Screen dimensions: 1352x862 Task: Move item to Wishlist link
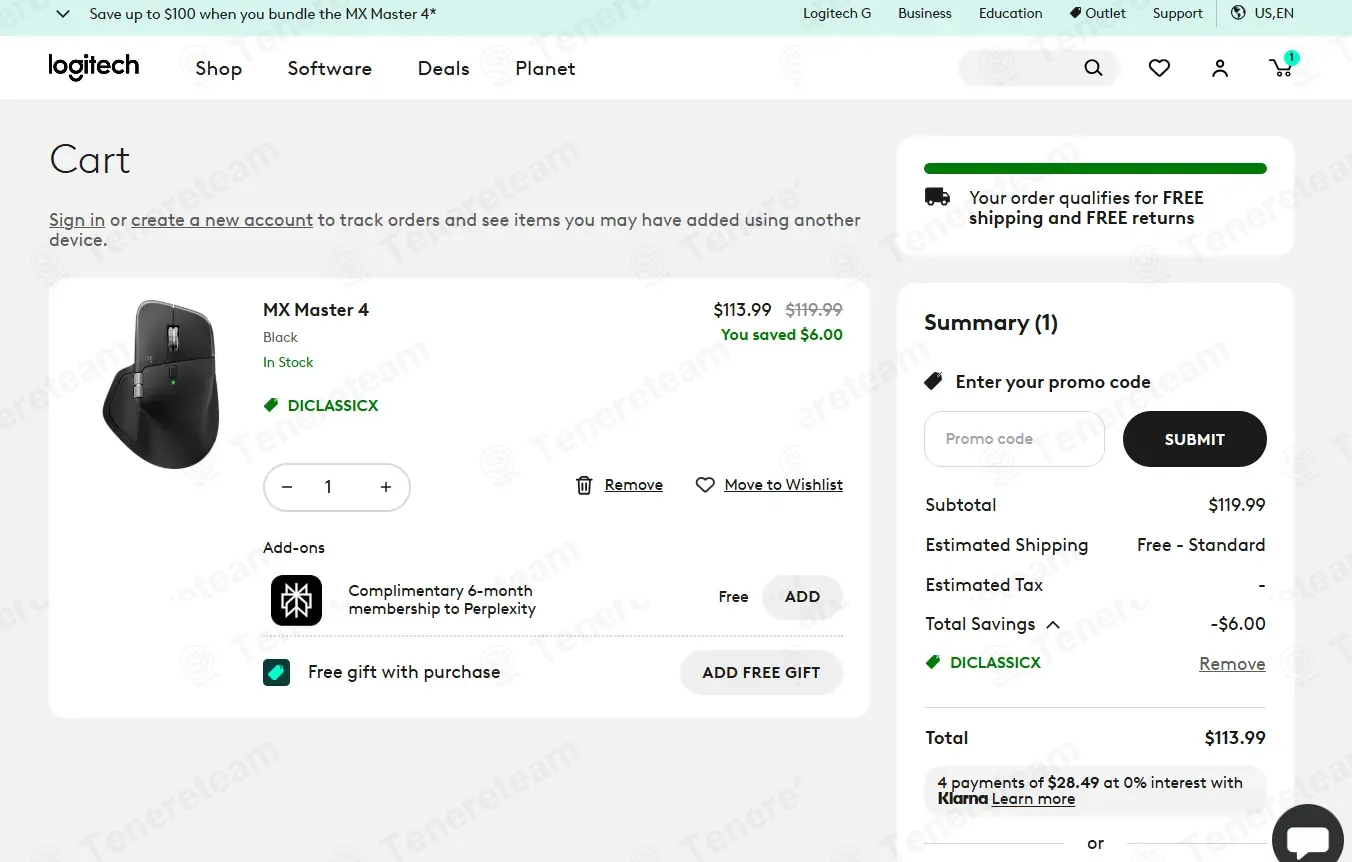point(783,485)
